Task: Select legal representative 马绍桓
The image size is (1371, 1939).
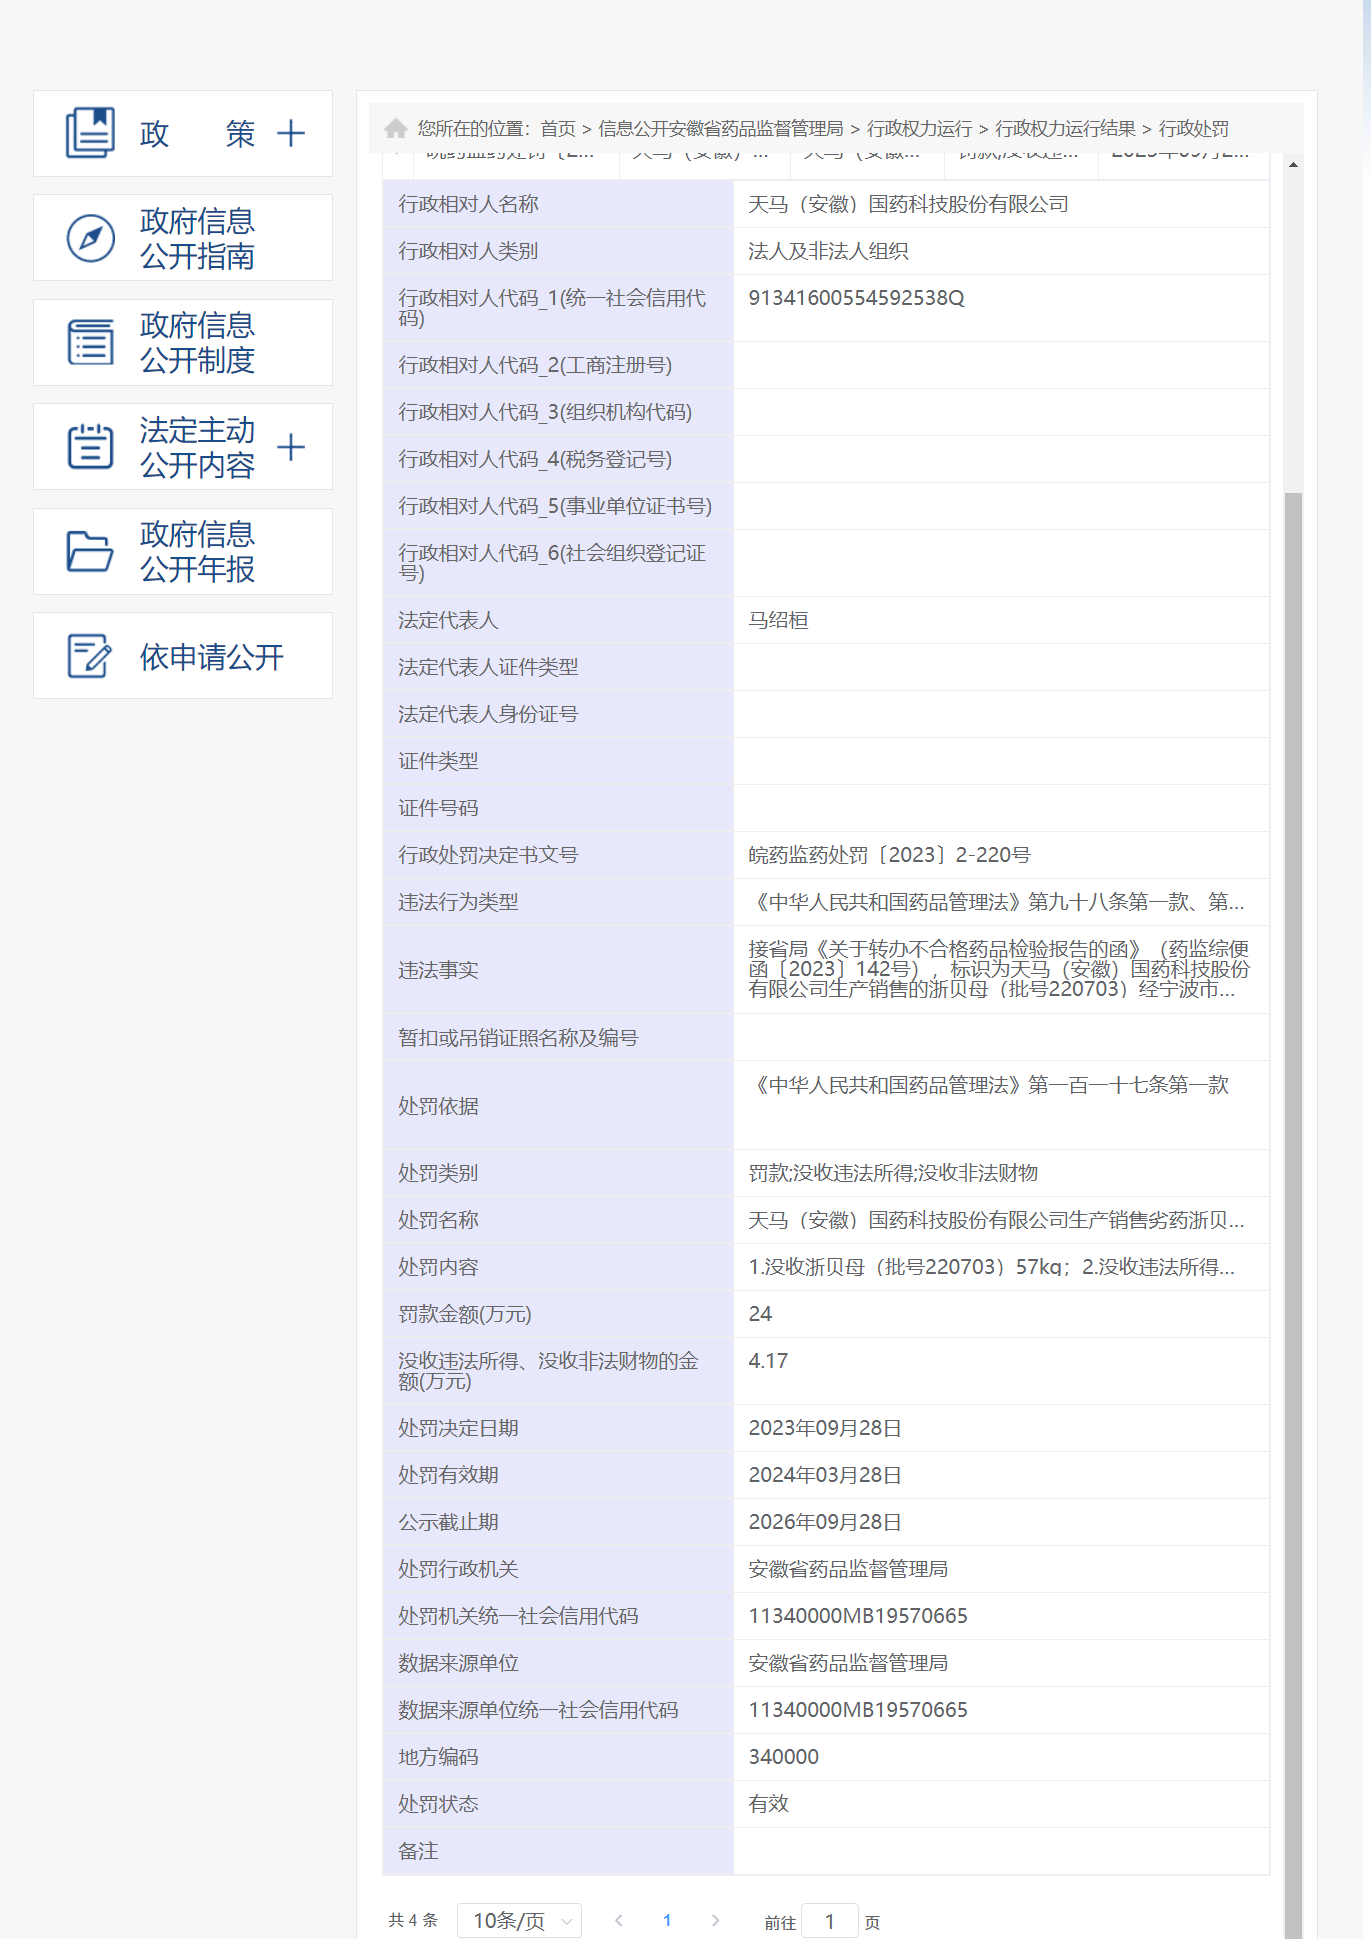Action: click(x=778, y=620)
